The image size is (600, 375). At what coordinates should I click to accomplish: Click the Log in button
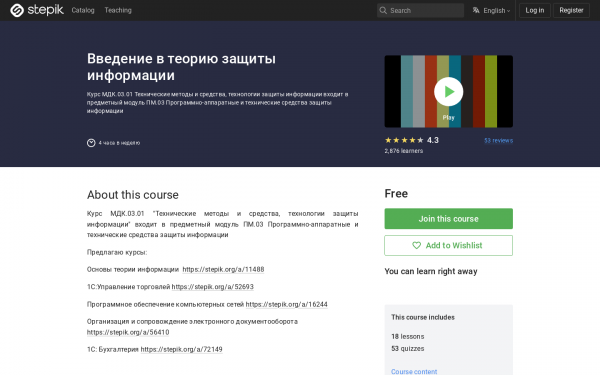535,10
